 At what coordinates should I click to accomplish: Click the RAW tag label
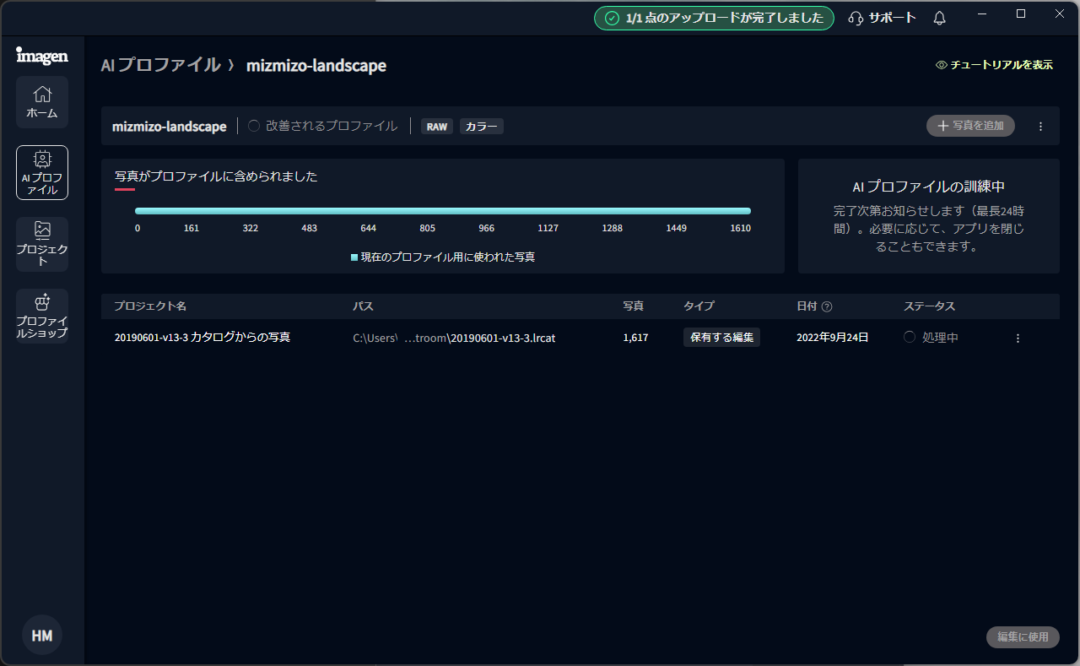437,127
